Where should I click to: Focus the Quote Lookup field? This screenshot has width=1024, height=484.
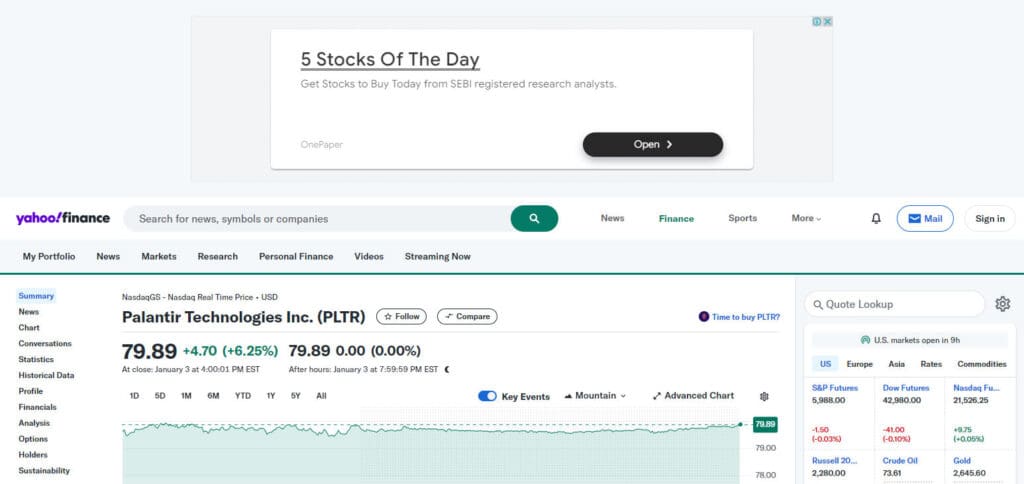tap(894, 304)
